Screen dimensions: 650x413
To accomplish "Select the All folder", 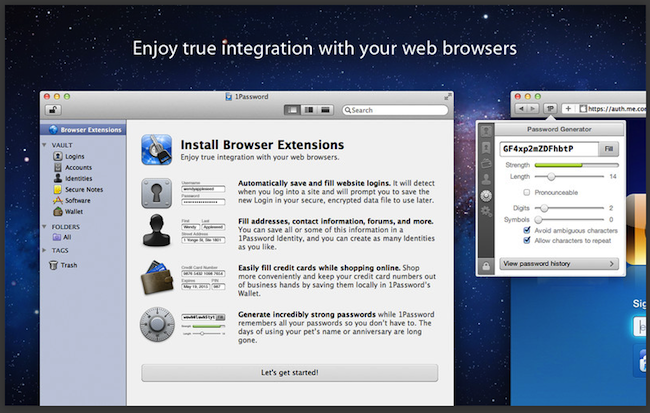I will [62, 237].
